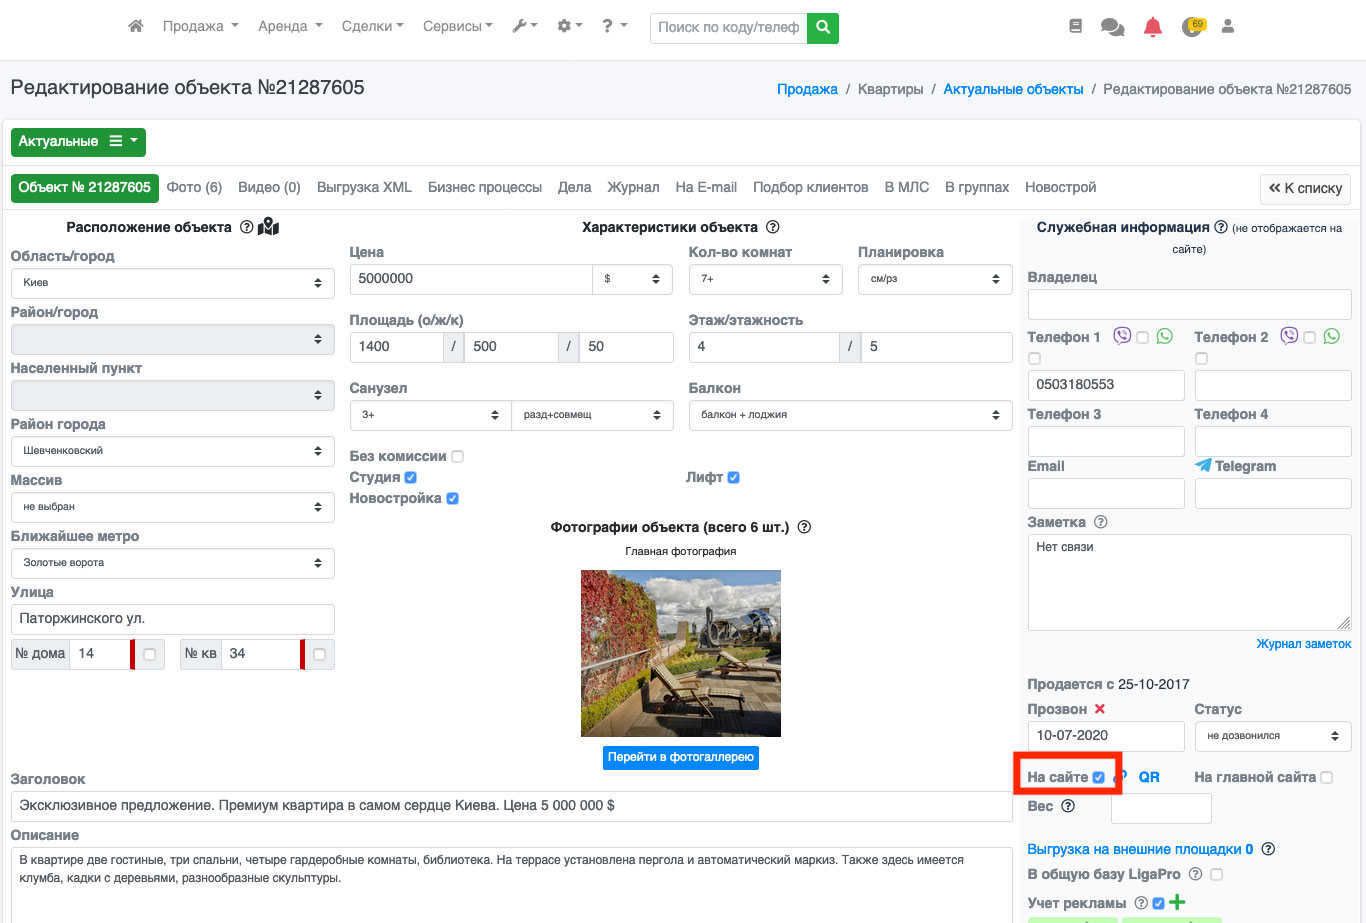The height and width of the screenshot is (923, 1366).
Task: Toggle the На главной сайта checkbox
Action: (1326, 778)
